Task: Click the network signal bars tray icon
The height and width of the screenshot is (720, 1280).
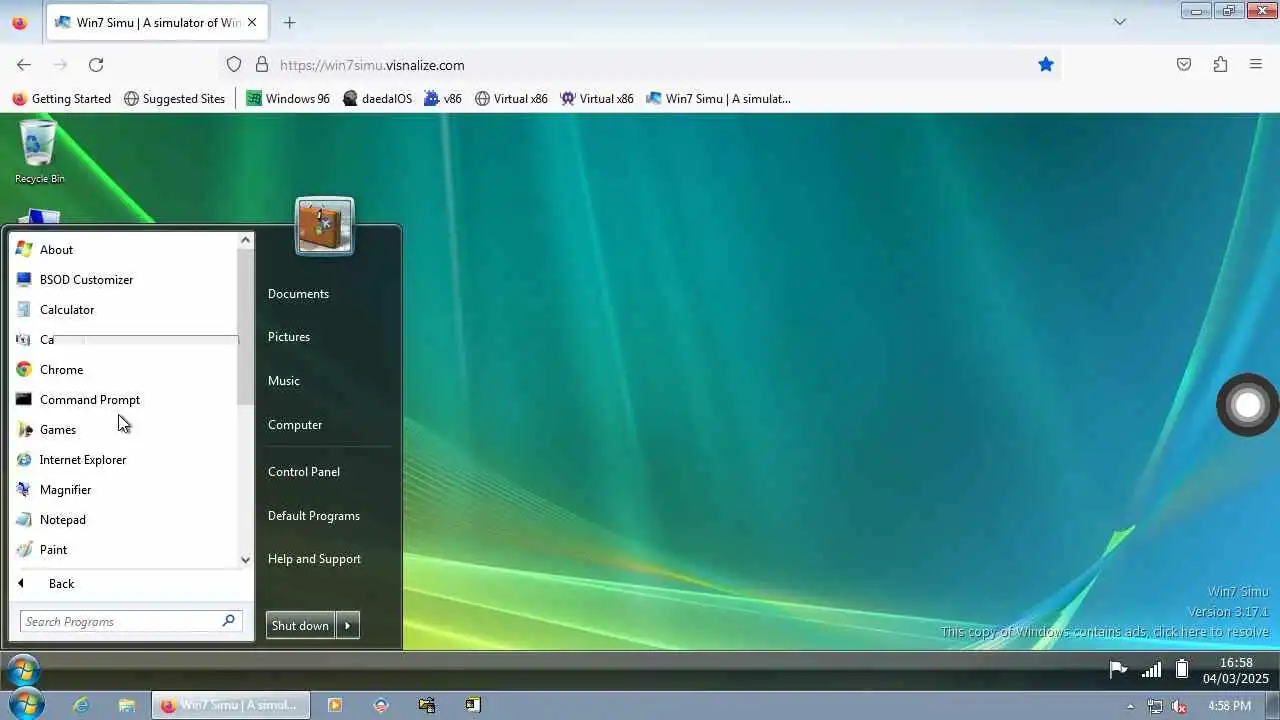Action: click(x=1151, y=669)
